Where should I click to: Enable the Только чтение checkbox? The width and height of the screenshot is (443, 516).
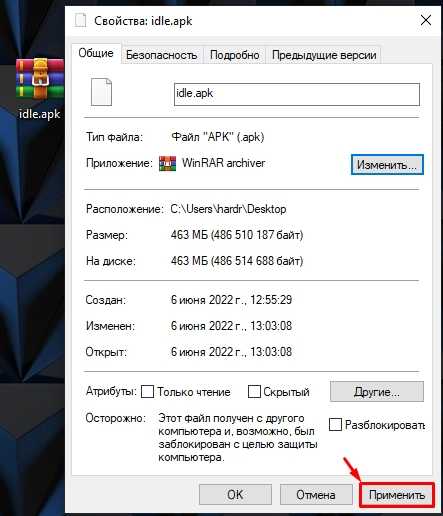point(147,392)
